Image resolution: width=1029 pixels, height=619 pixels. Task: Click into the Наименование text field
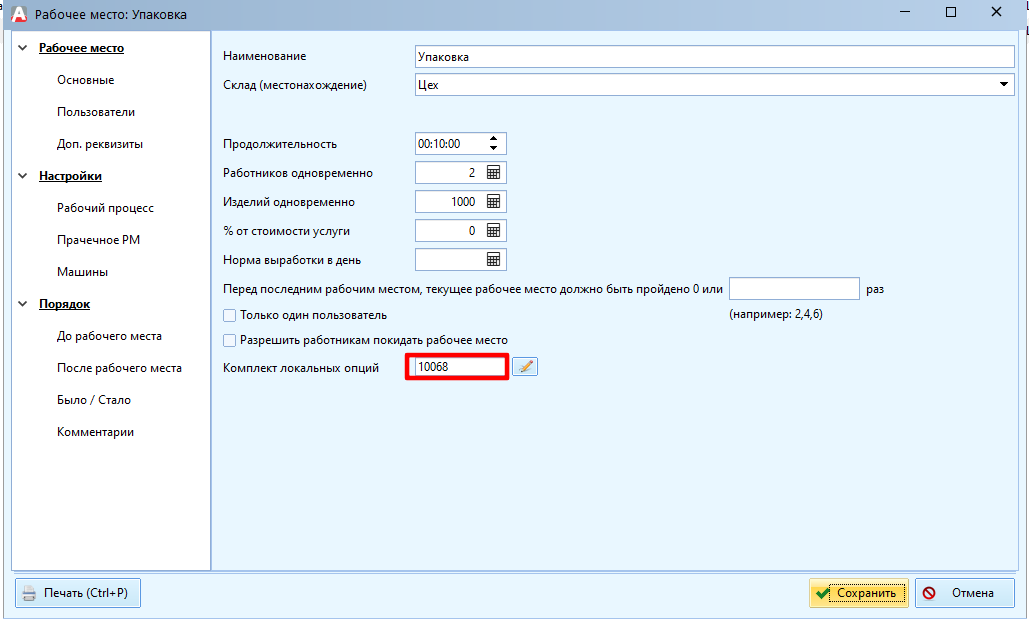pos(714,57)
